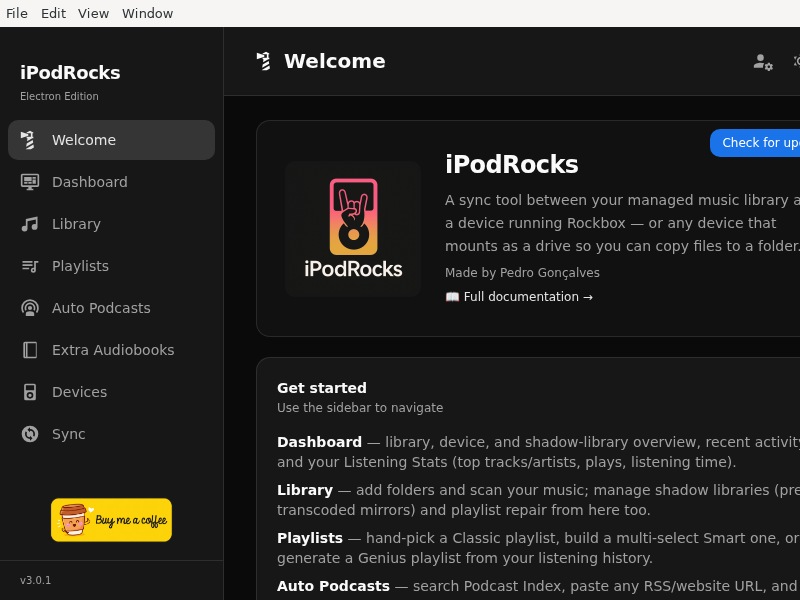Click the v3.0.1 version label
Image resolution: width=800 pixels, height=600 pixels.
pyautogui.click(x=36, y=581)
